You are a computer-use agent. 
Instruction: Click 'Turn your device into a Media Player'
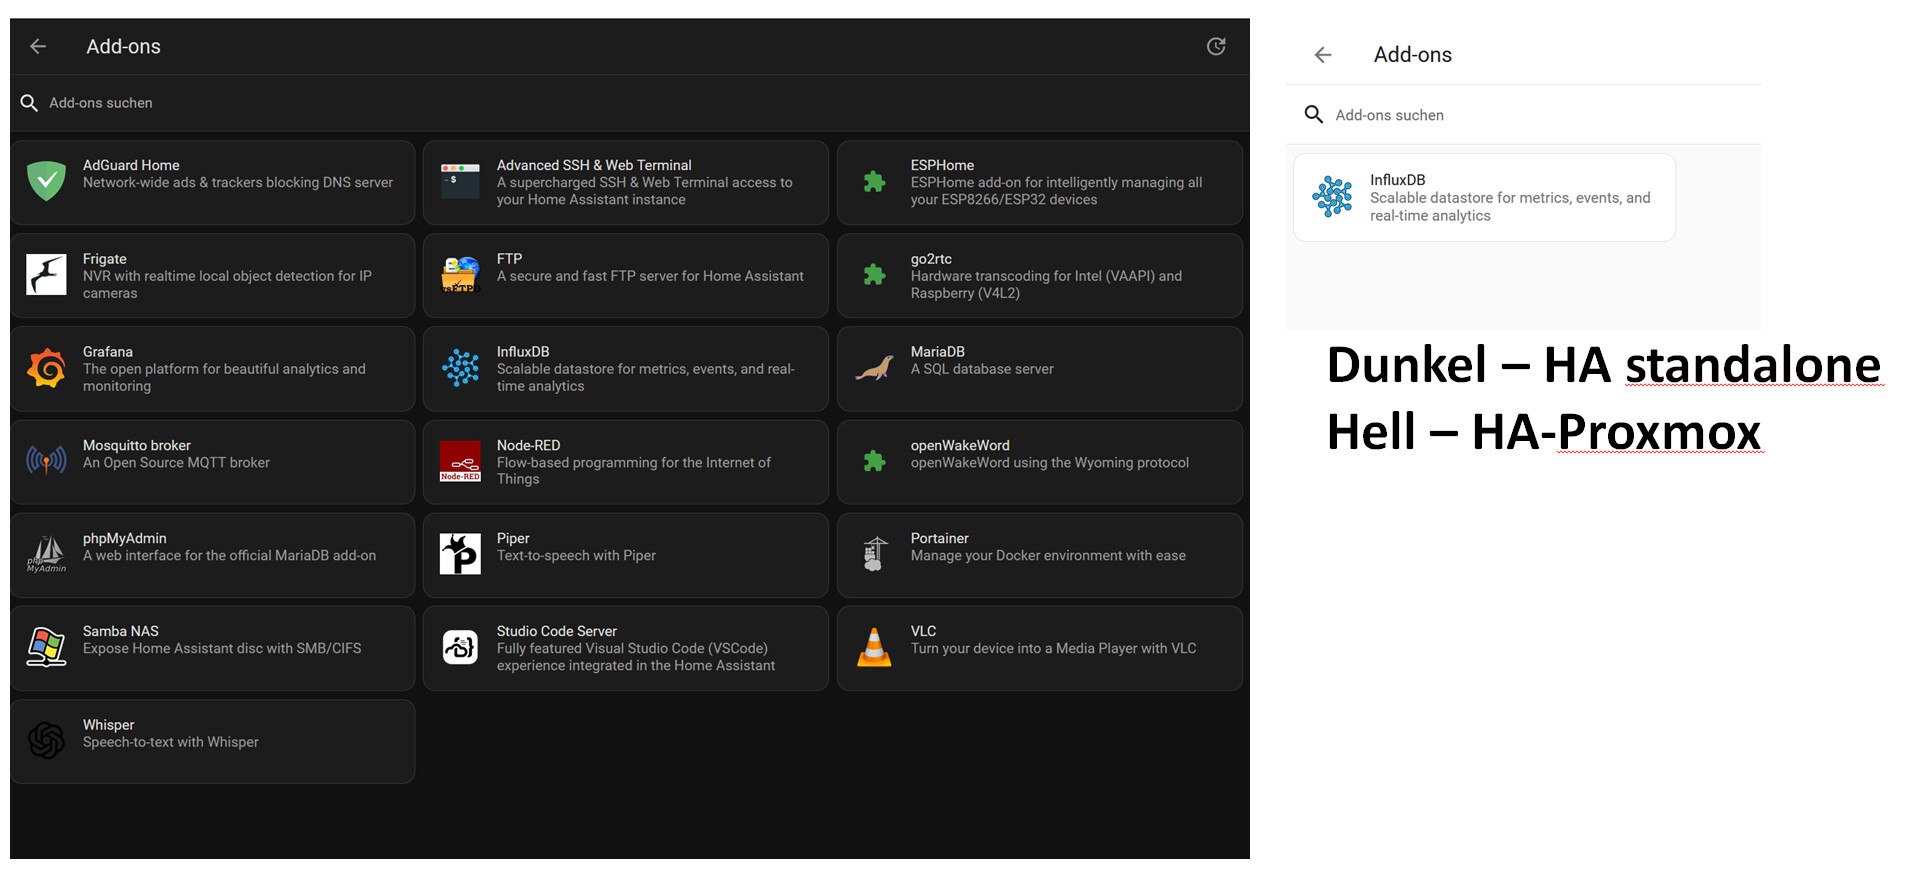click(1053, 648)
